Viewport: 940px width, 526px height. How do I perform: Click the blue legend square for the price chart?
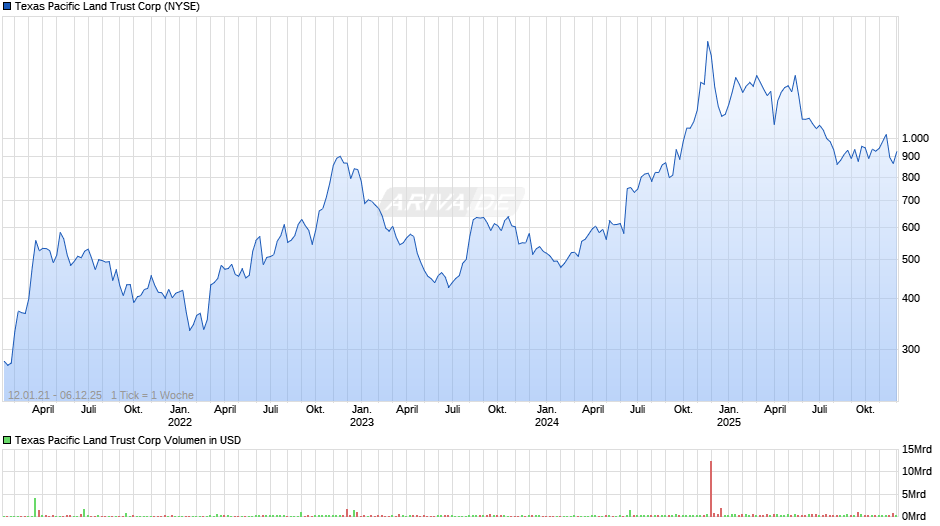pyautogui.click(x=7, y=7)
